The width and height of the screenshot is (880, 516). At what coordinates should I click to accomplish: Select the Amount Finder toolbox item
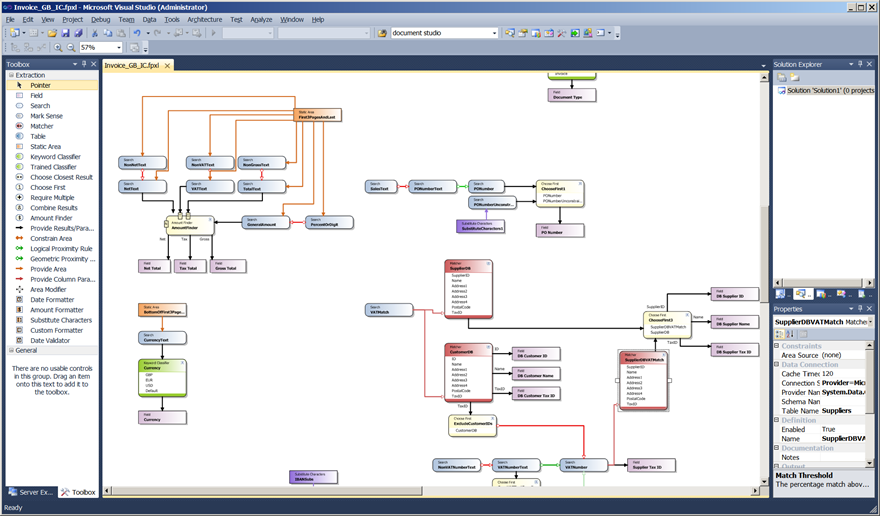point(51,218)
